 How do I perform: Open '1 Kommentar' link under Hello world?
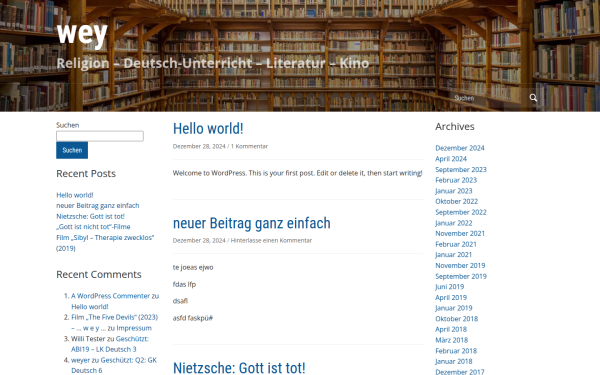tap(249, 146)
